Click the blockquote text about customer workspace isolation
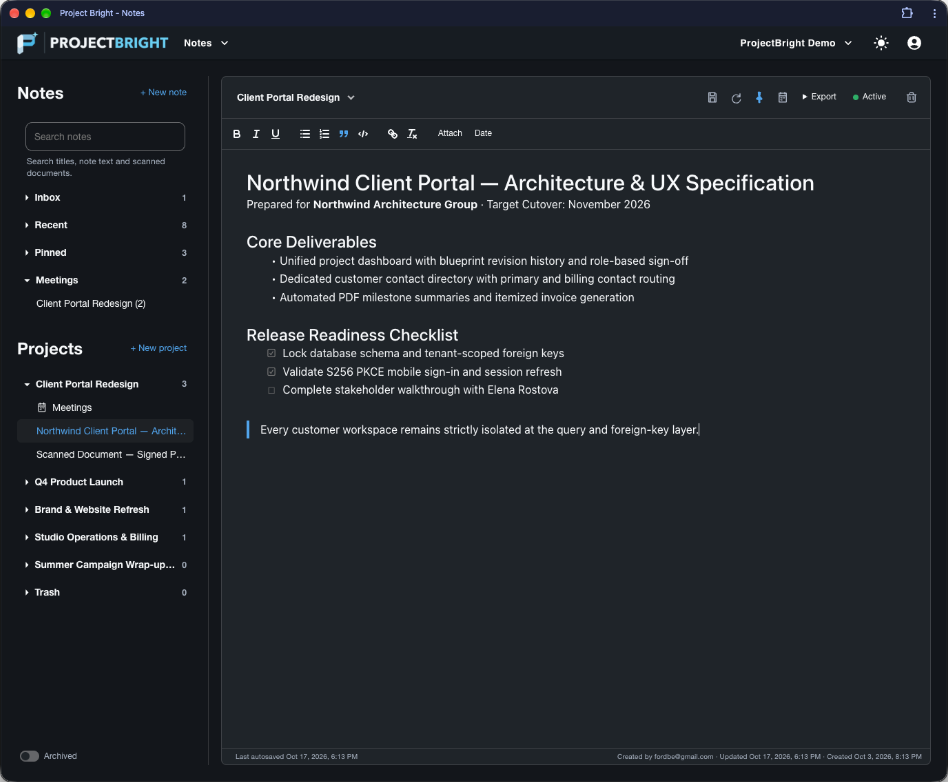The width and height of the screenshot is (948, 782). tap(479, 430)
